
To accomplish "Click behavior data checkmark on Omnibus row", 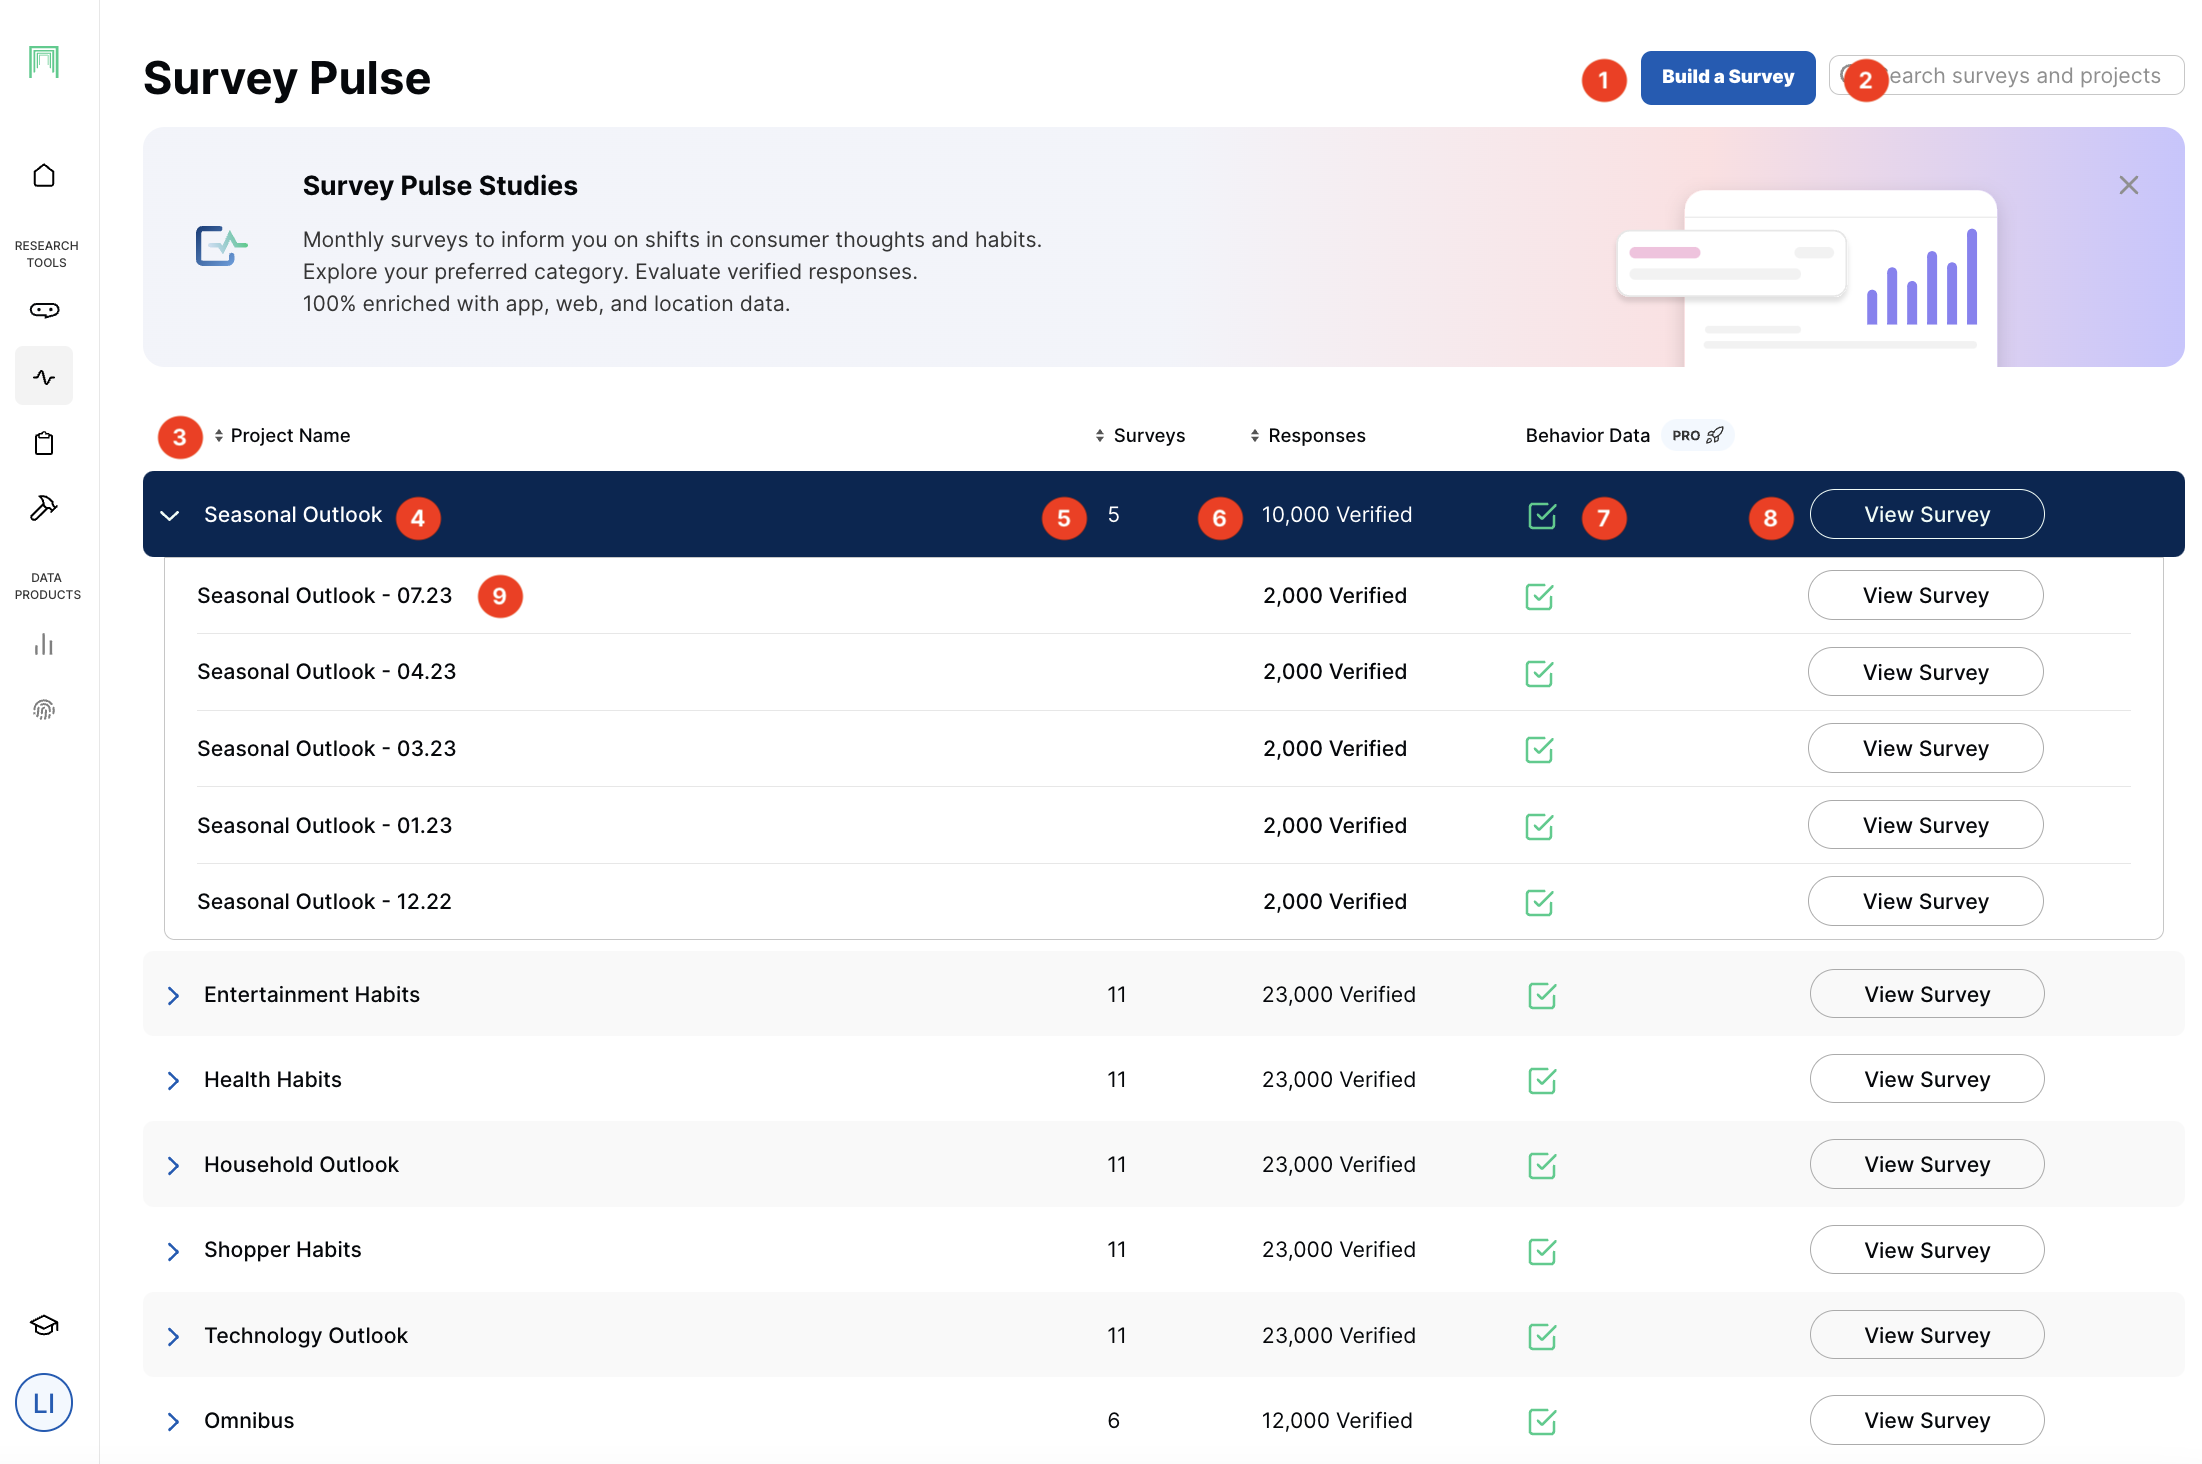I will [1542, 1421].
